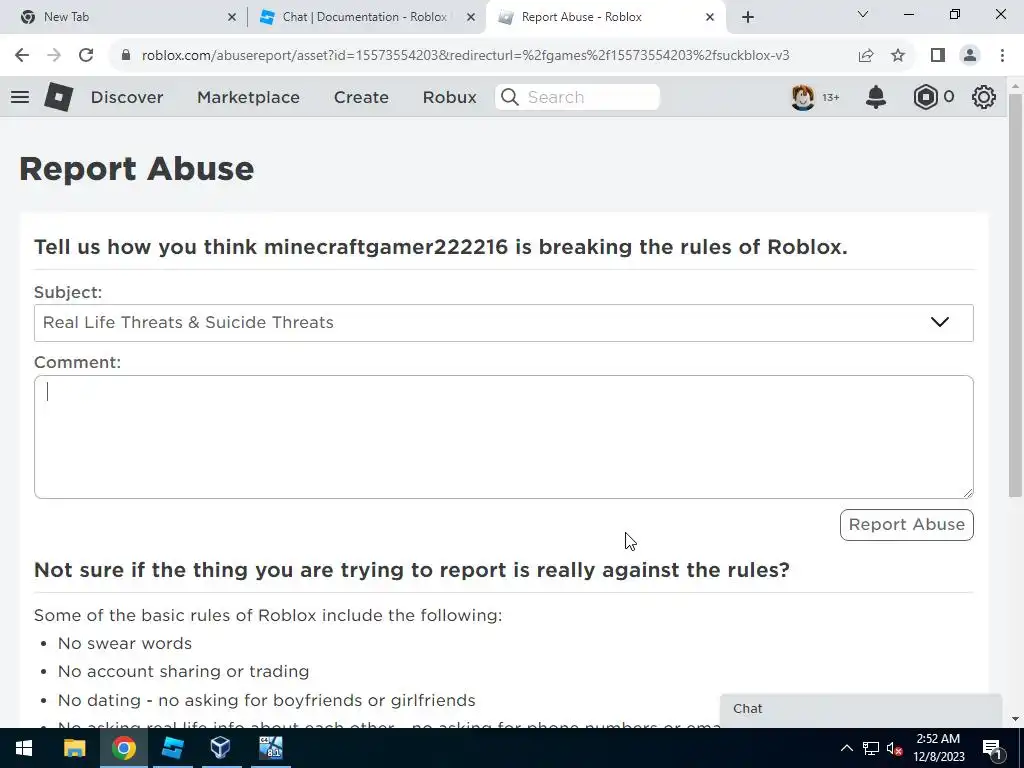Expand the Chat panel
Viewport: 1024px width, 768px height.
tap(861, 709)
